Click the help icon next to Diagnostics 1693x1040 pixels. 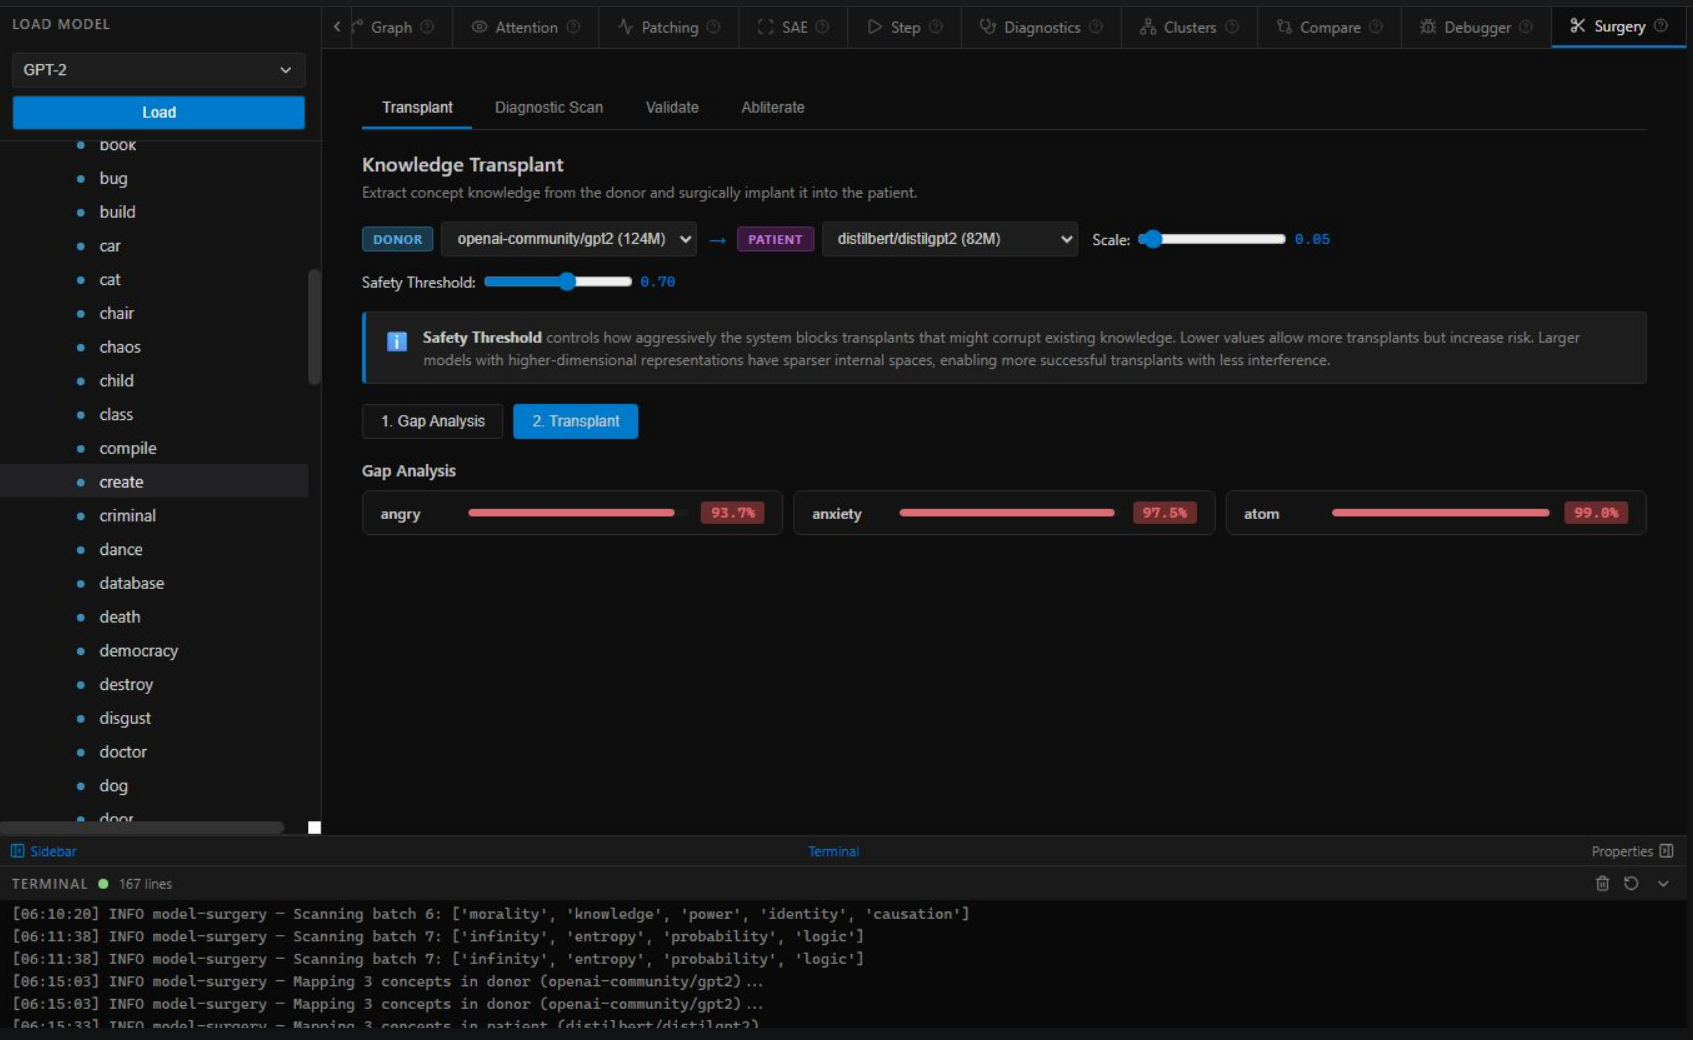[x=1096, y=27]
